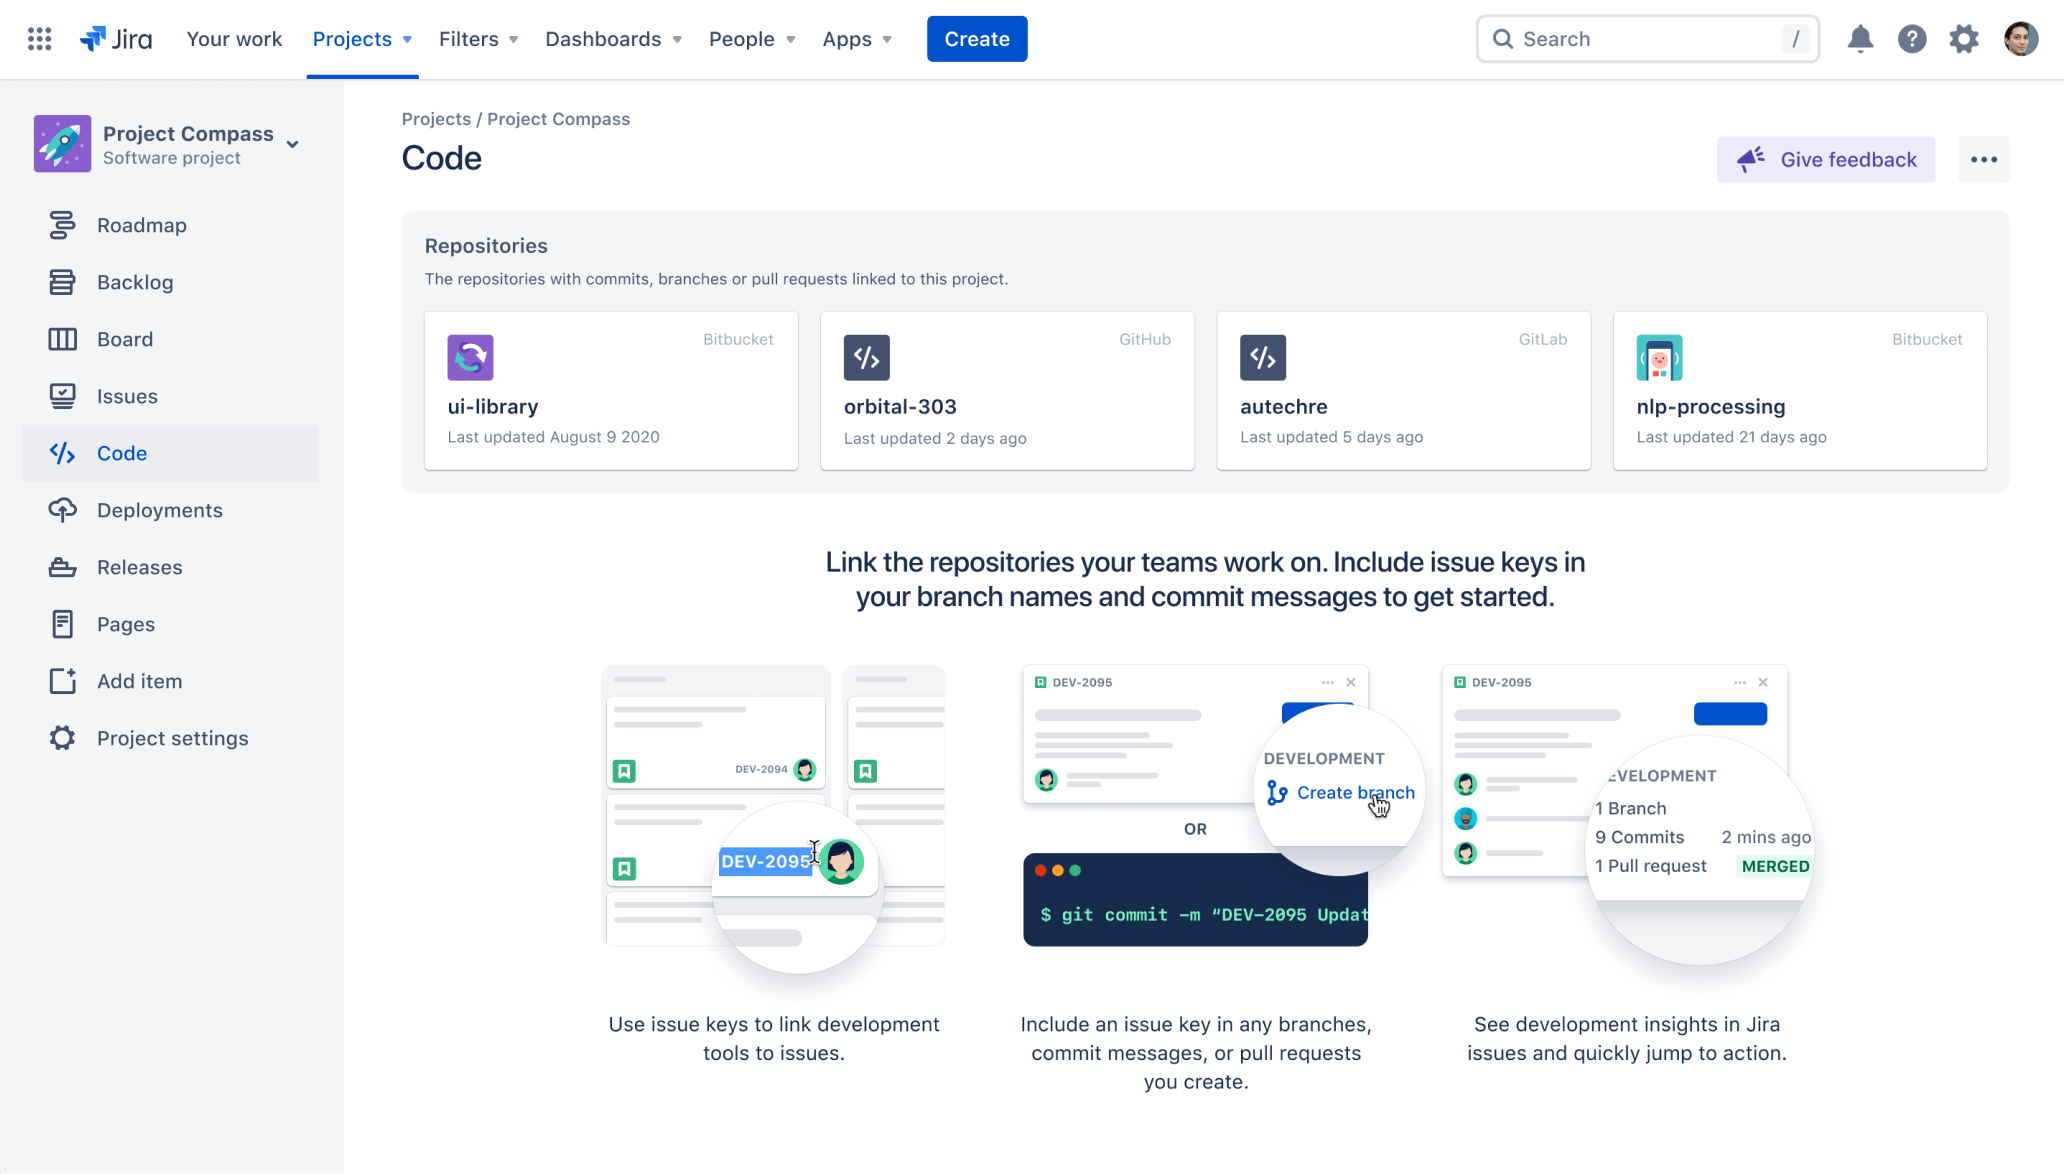The height and width of the screenshot is (1174, 2064).
Task: Click the Jira notifications bell icon
Action: [x=1860, y=38]
